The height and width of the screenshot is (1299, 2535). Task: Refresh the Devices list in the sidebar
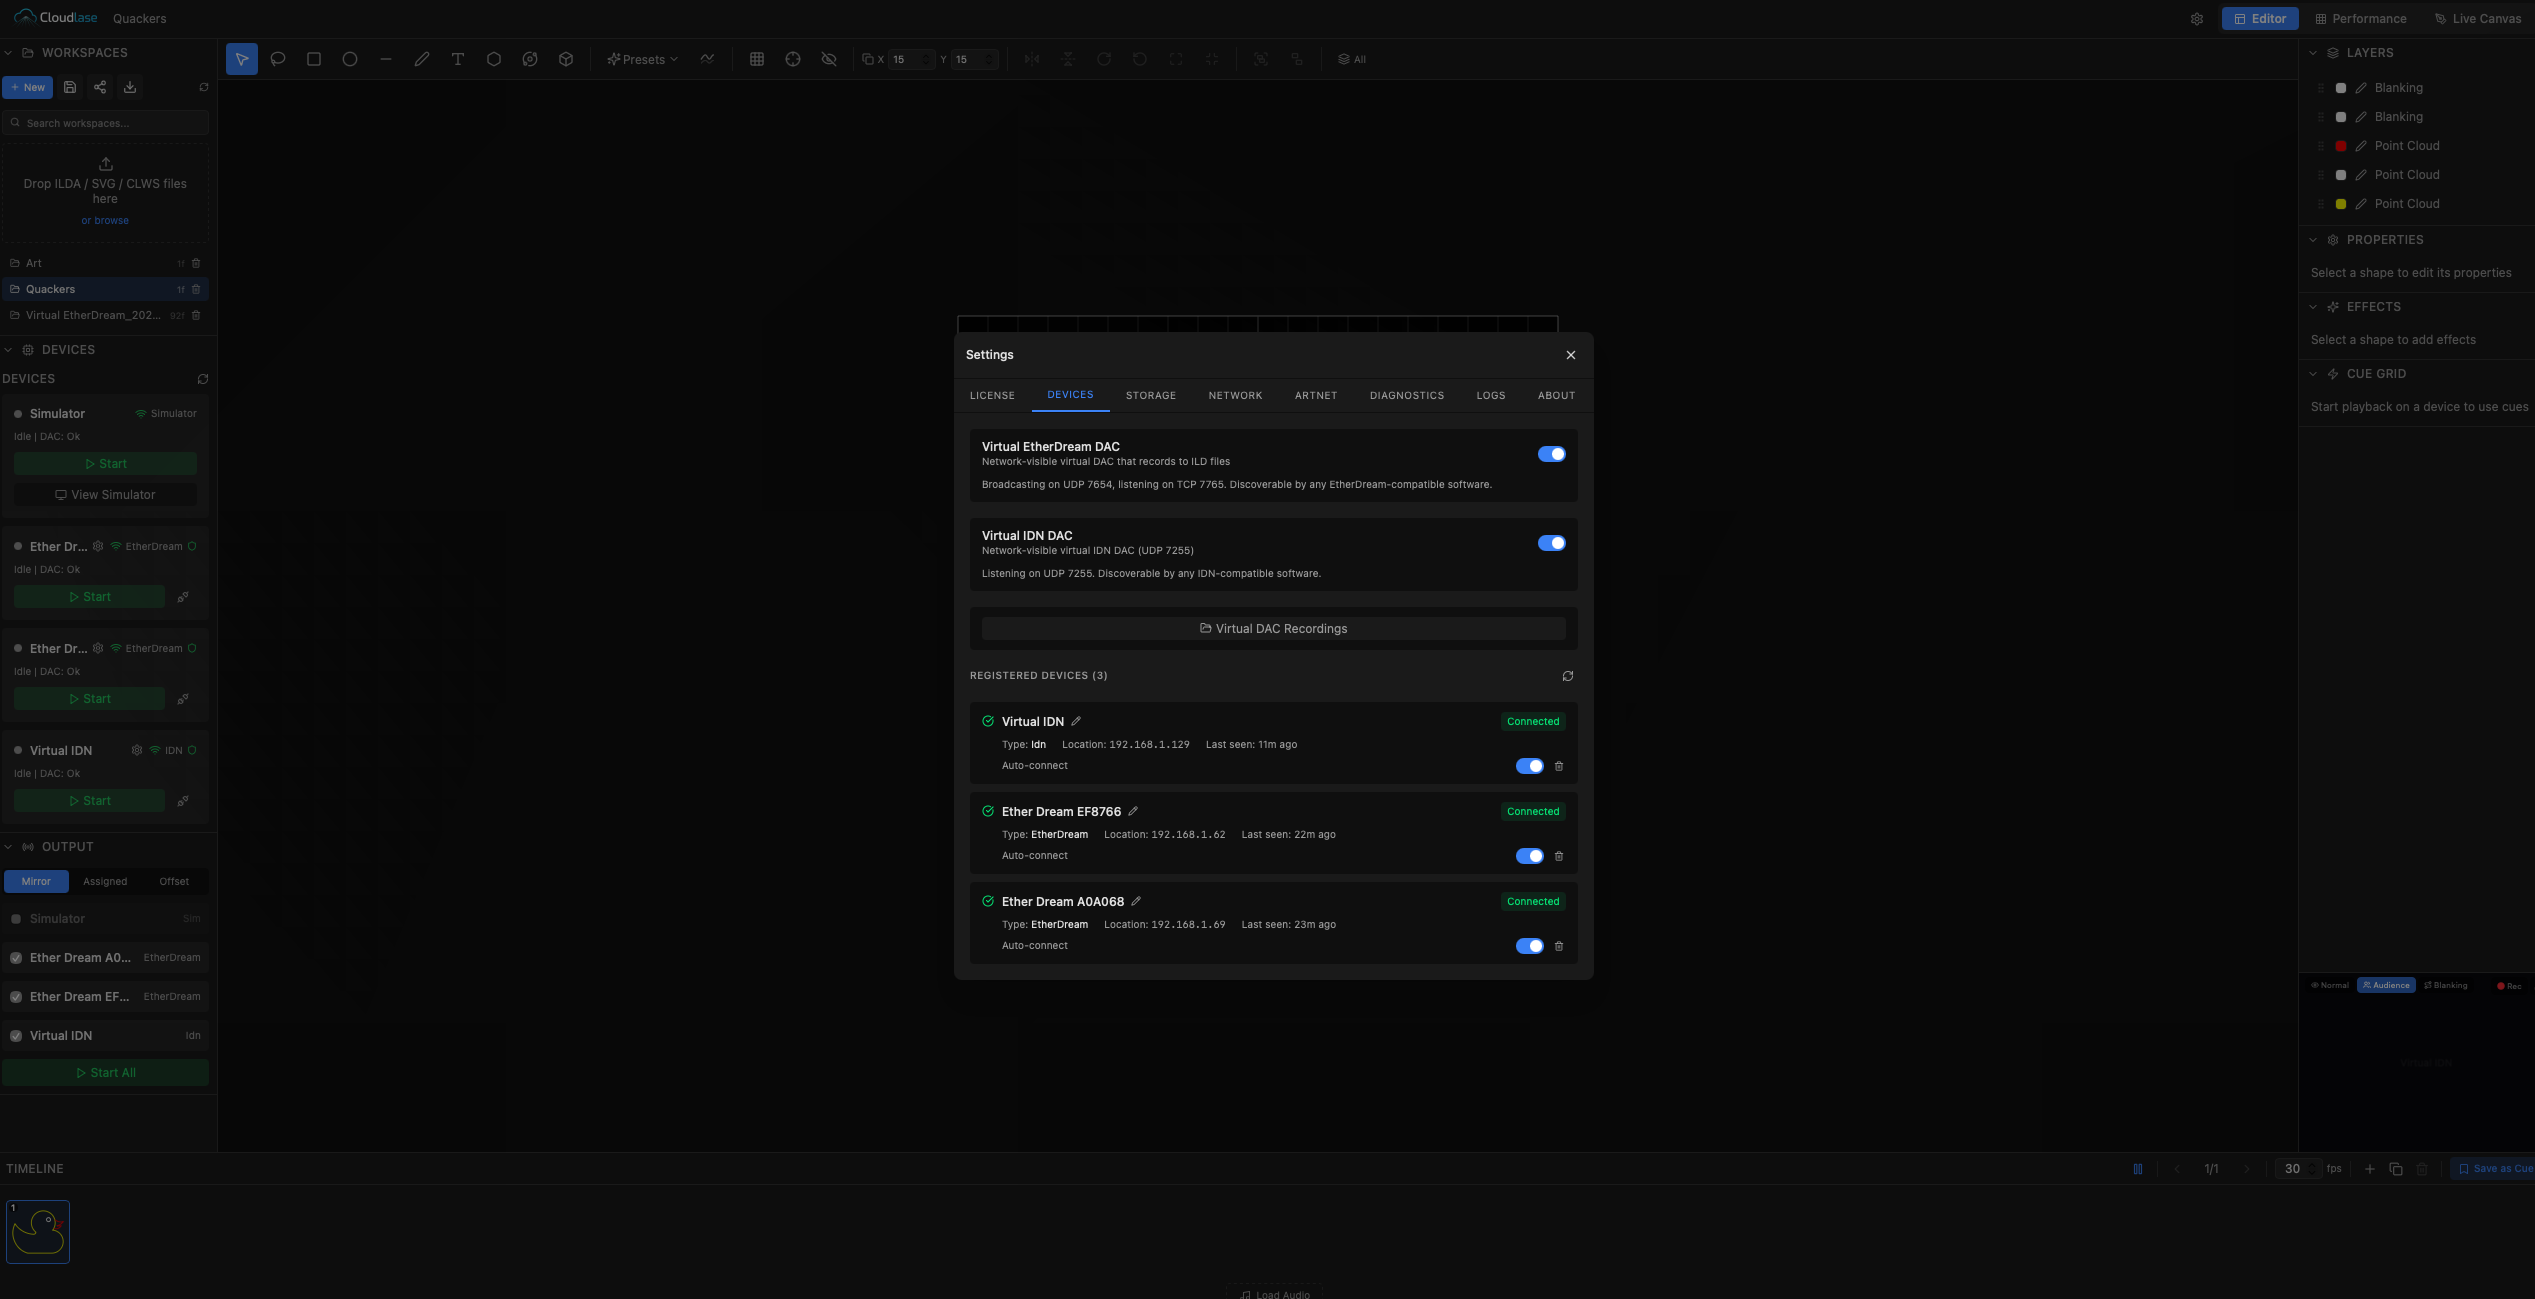coord(202,378)
